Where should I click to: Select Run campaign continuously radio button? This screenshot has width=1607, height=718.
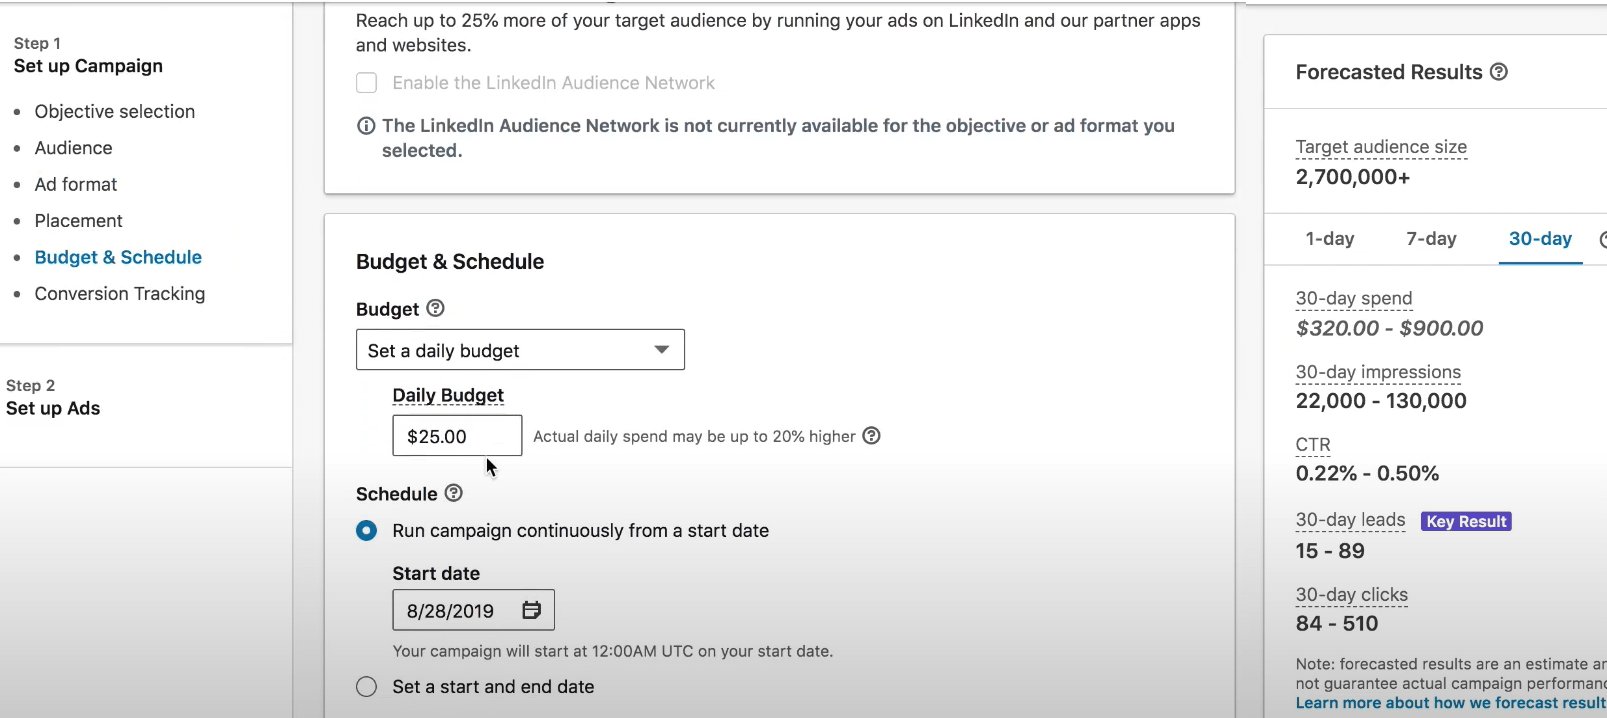367,530
